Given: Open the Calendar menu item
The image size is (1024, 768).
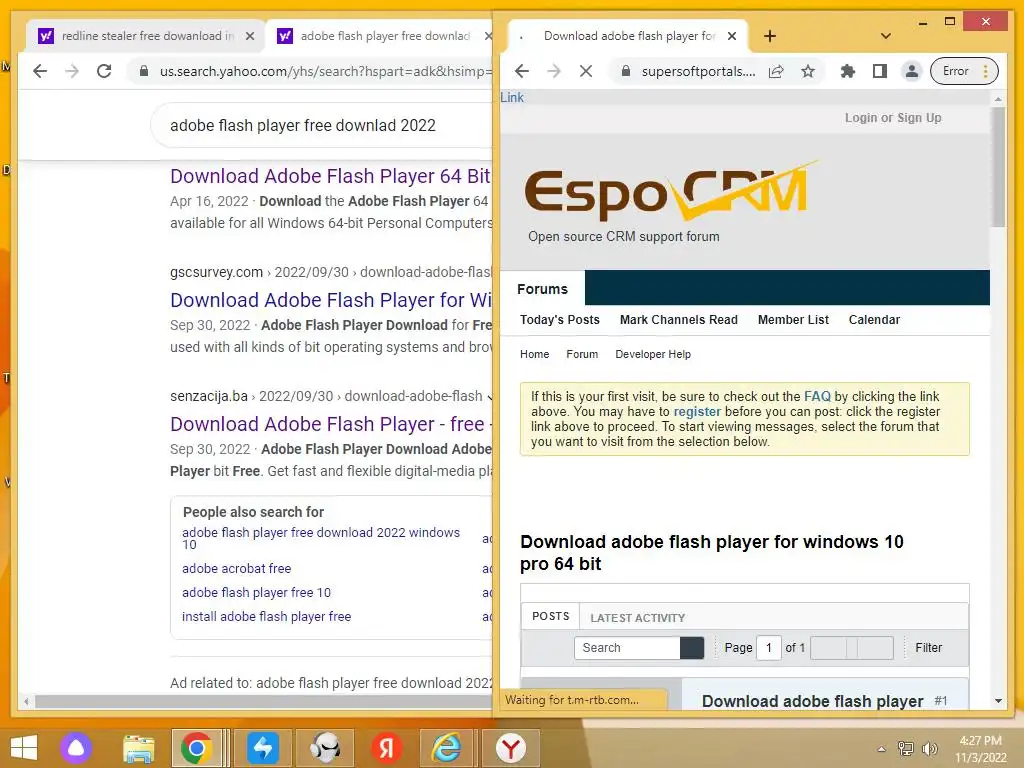Looking at the screenshot, I should (874, 319).
